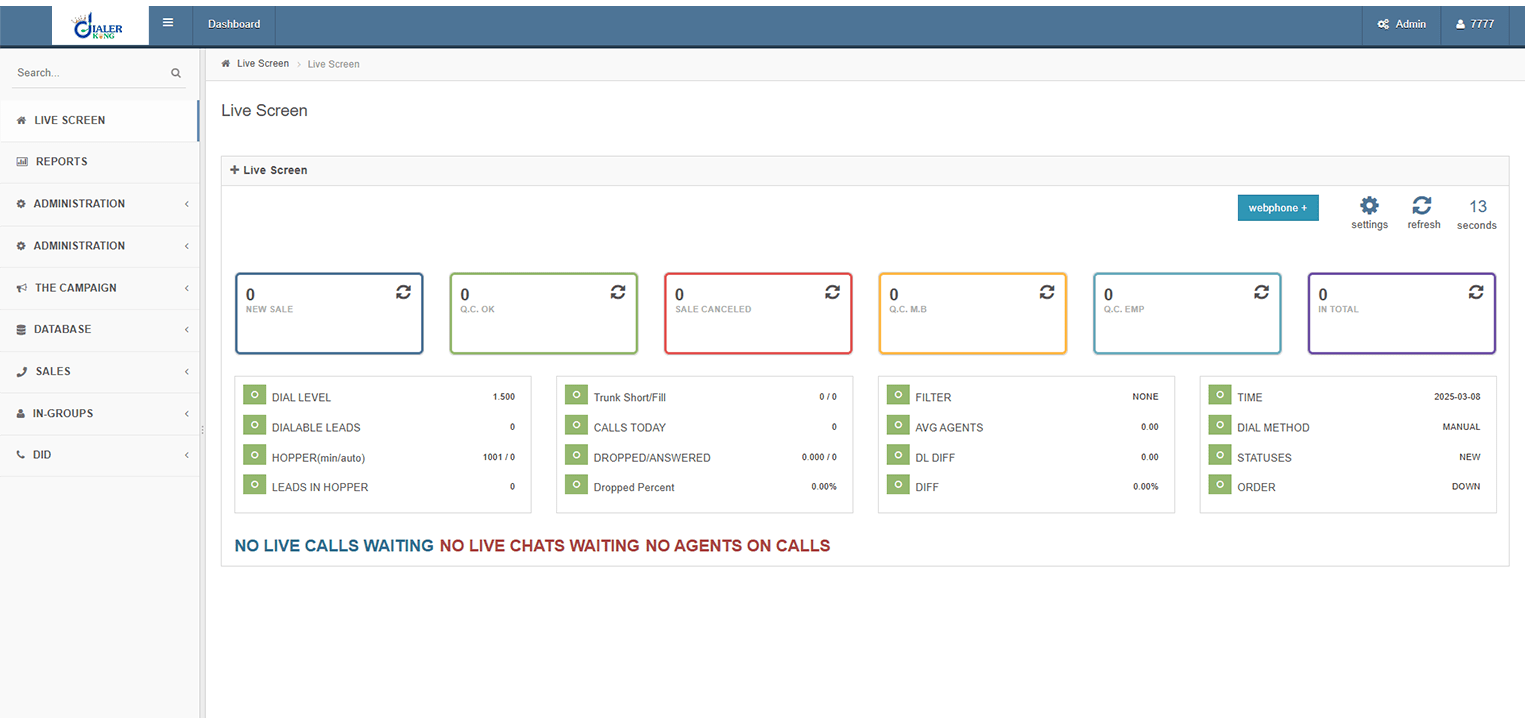This screenshot has width=1525, height=718.
Task: Collapse the Live Screen panel header
Action: [233, 170]
